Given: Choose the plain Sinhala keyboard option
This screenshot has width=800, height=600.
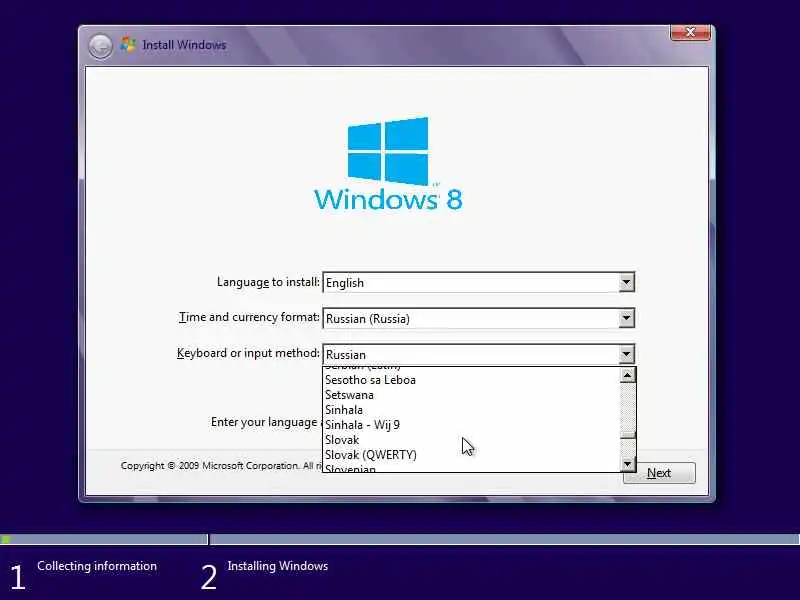Looking at the screenshot, I should pyautogui.click(x=471, y=410).
